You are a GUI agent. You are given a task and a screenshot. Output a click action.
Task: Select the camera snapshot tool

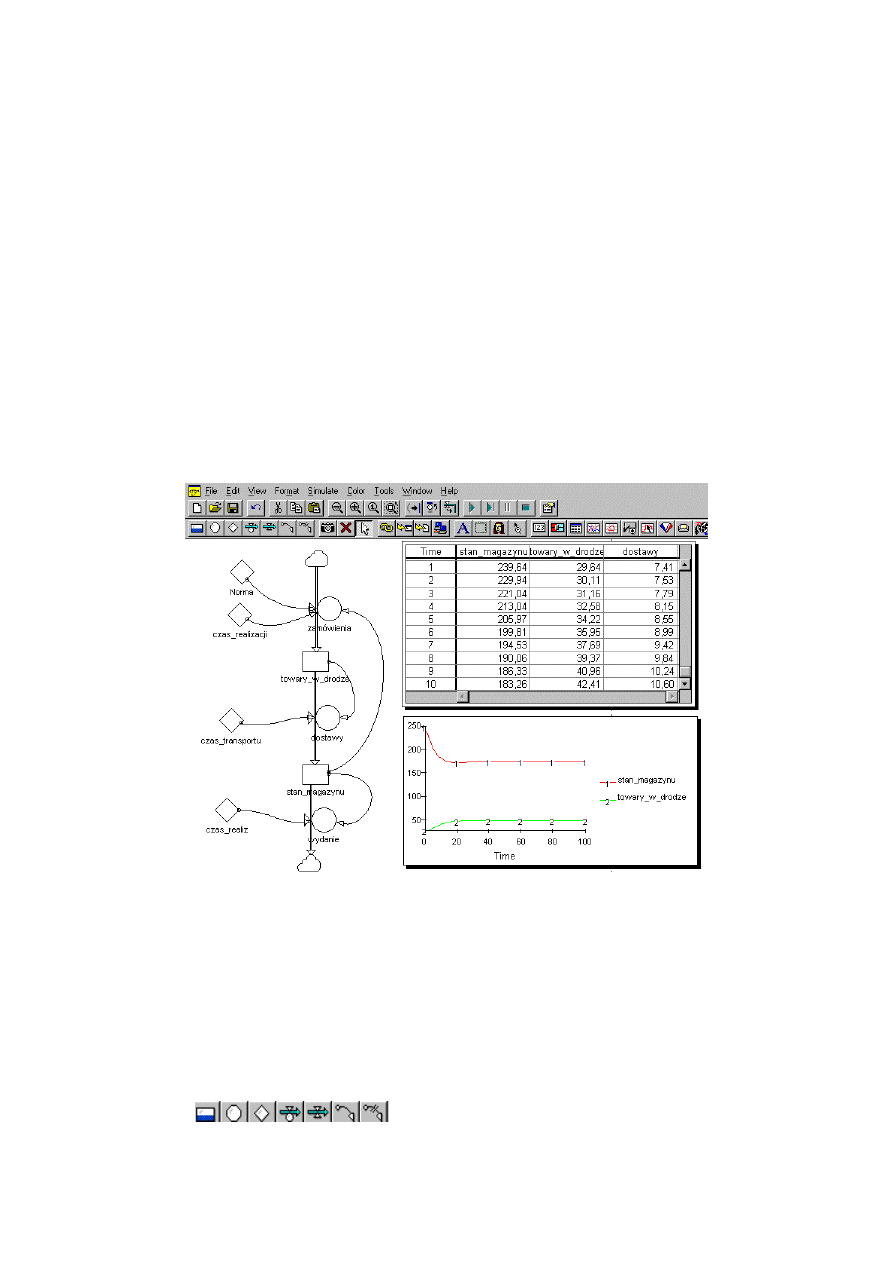point(327,528)
